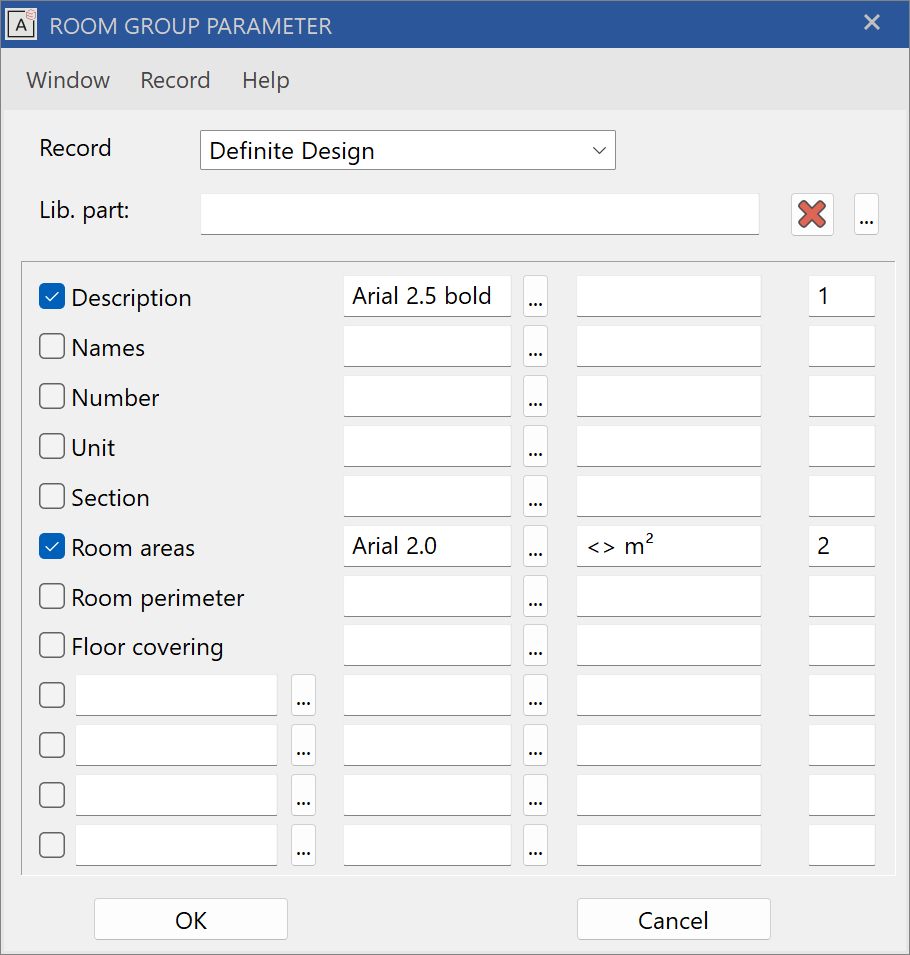This screenshot has height=955, width=910.
Task: Click the app icon in the title bar
Action: tap(21, 25)
